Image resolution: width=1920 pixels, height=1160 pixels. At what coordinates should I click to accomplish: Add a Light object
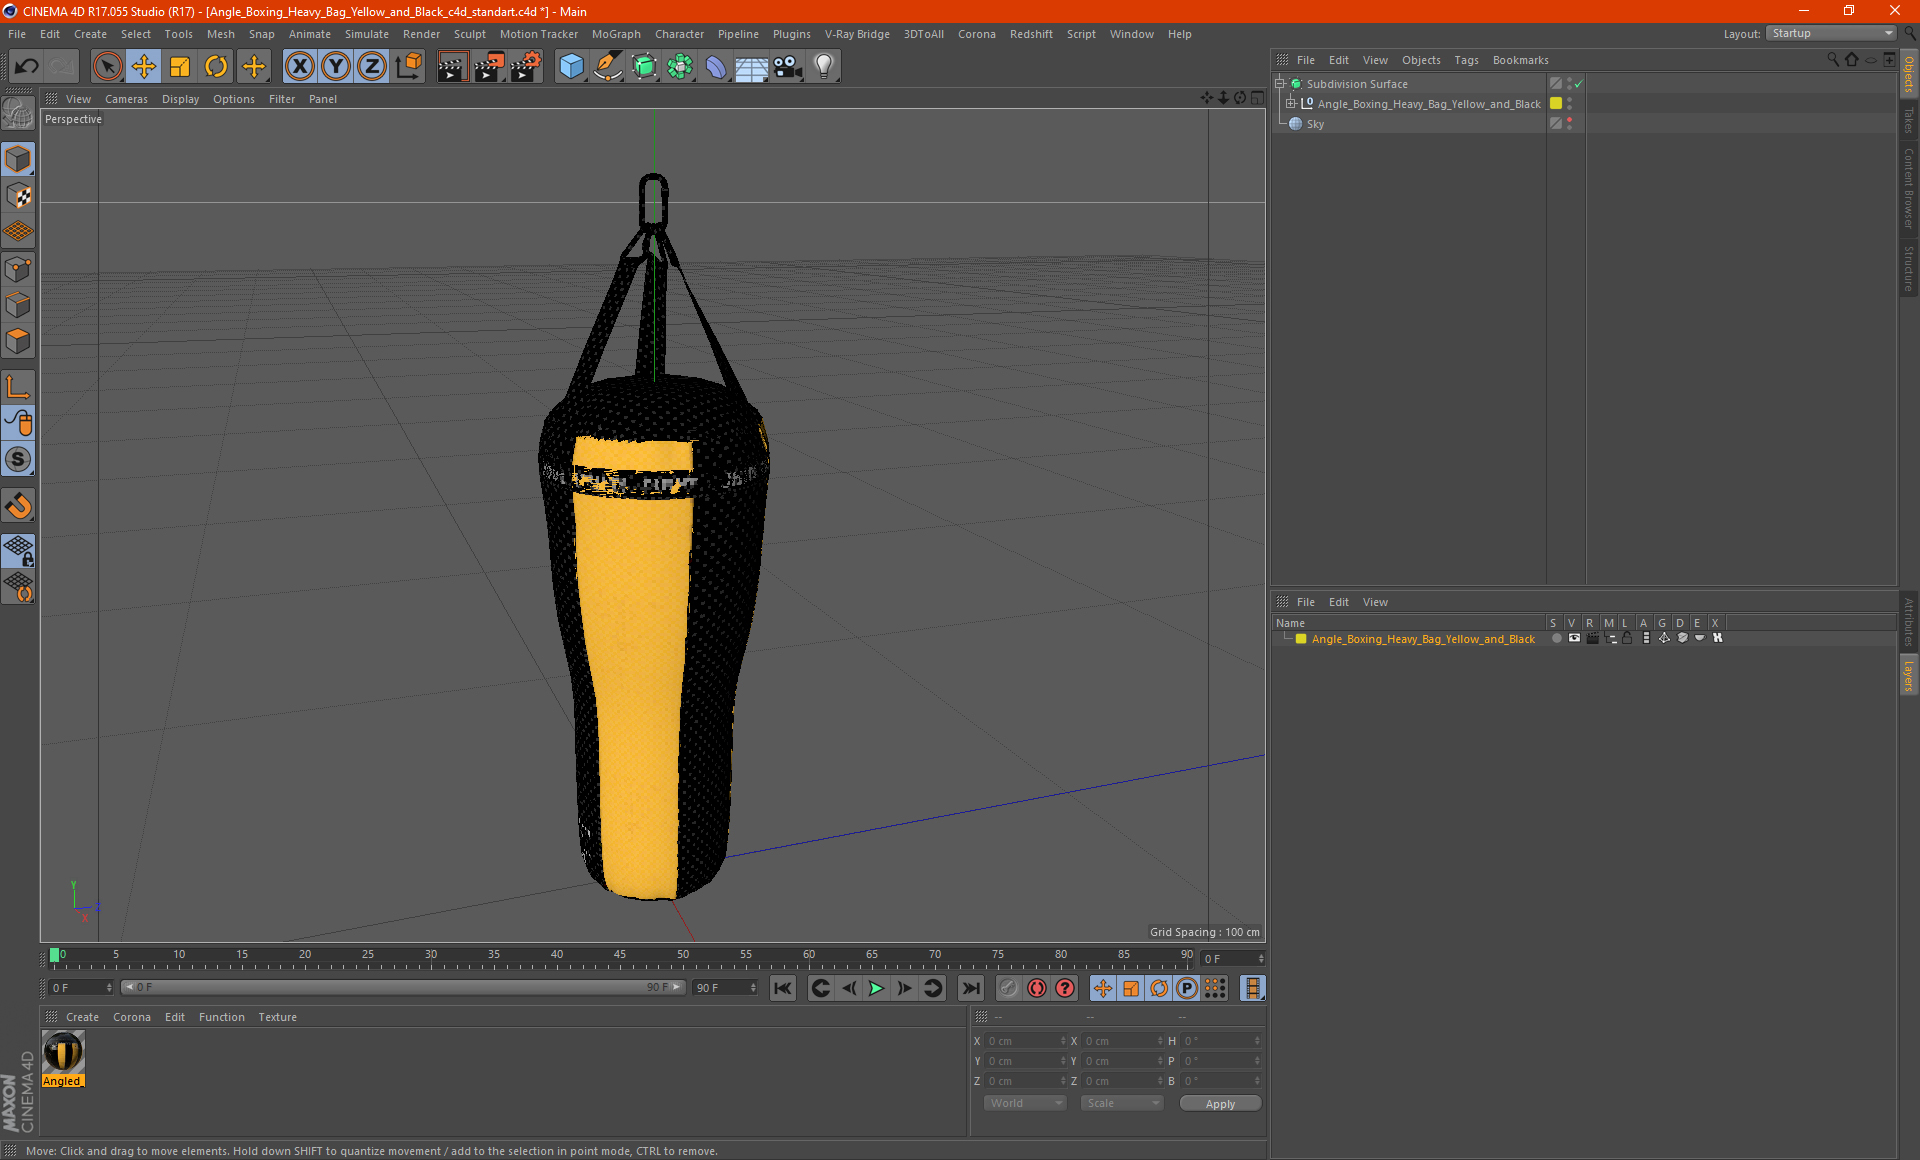pos(824,67)
